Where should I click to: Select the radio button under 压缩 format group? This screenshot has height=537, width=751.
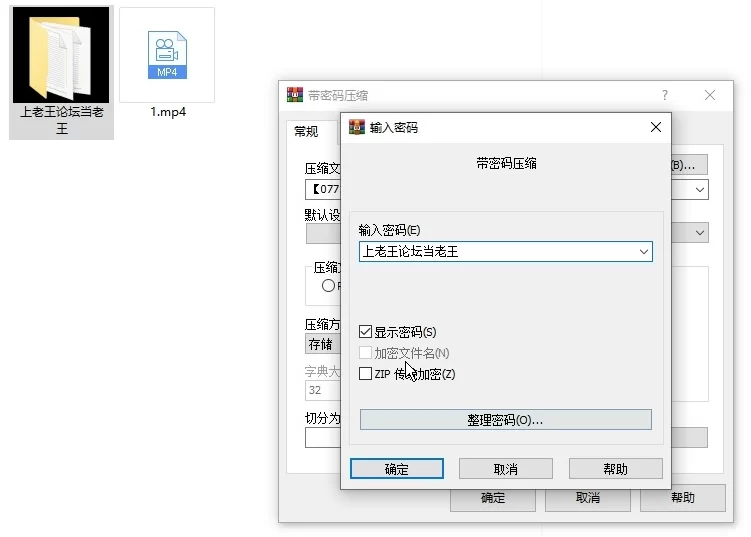[328, 286]
